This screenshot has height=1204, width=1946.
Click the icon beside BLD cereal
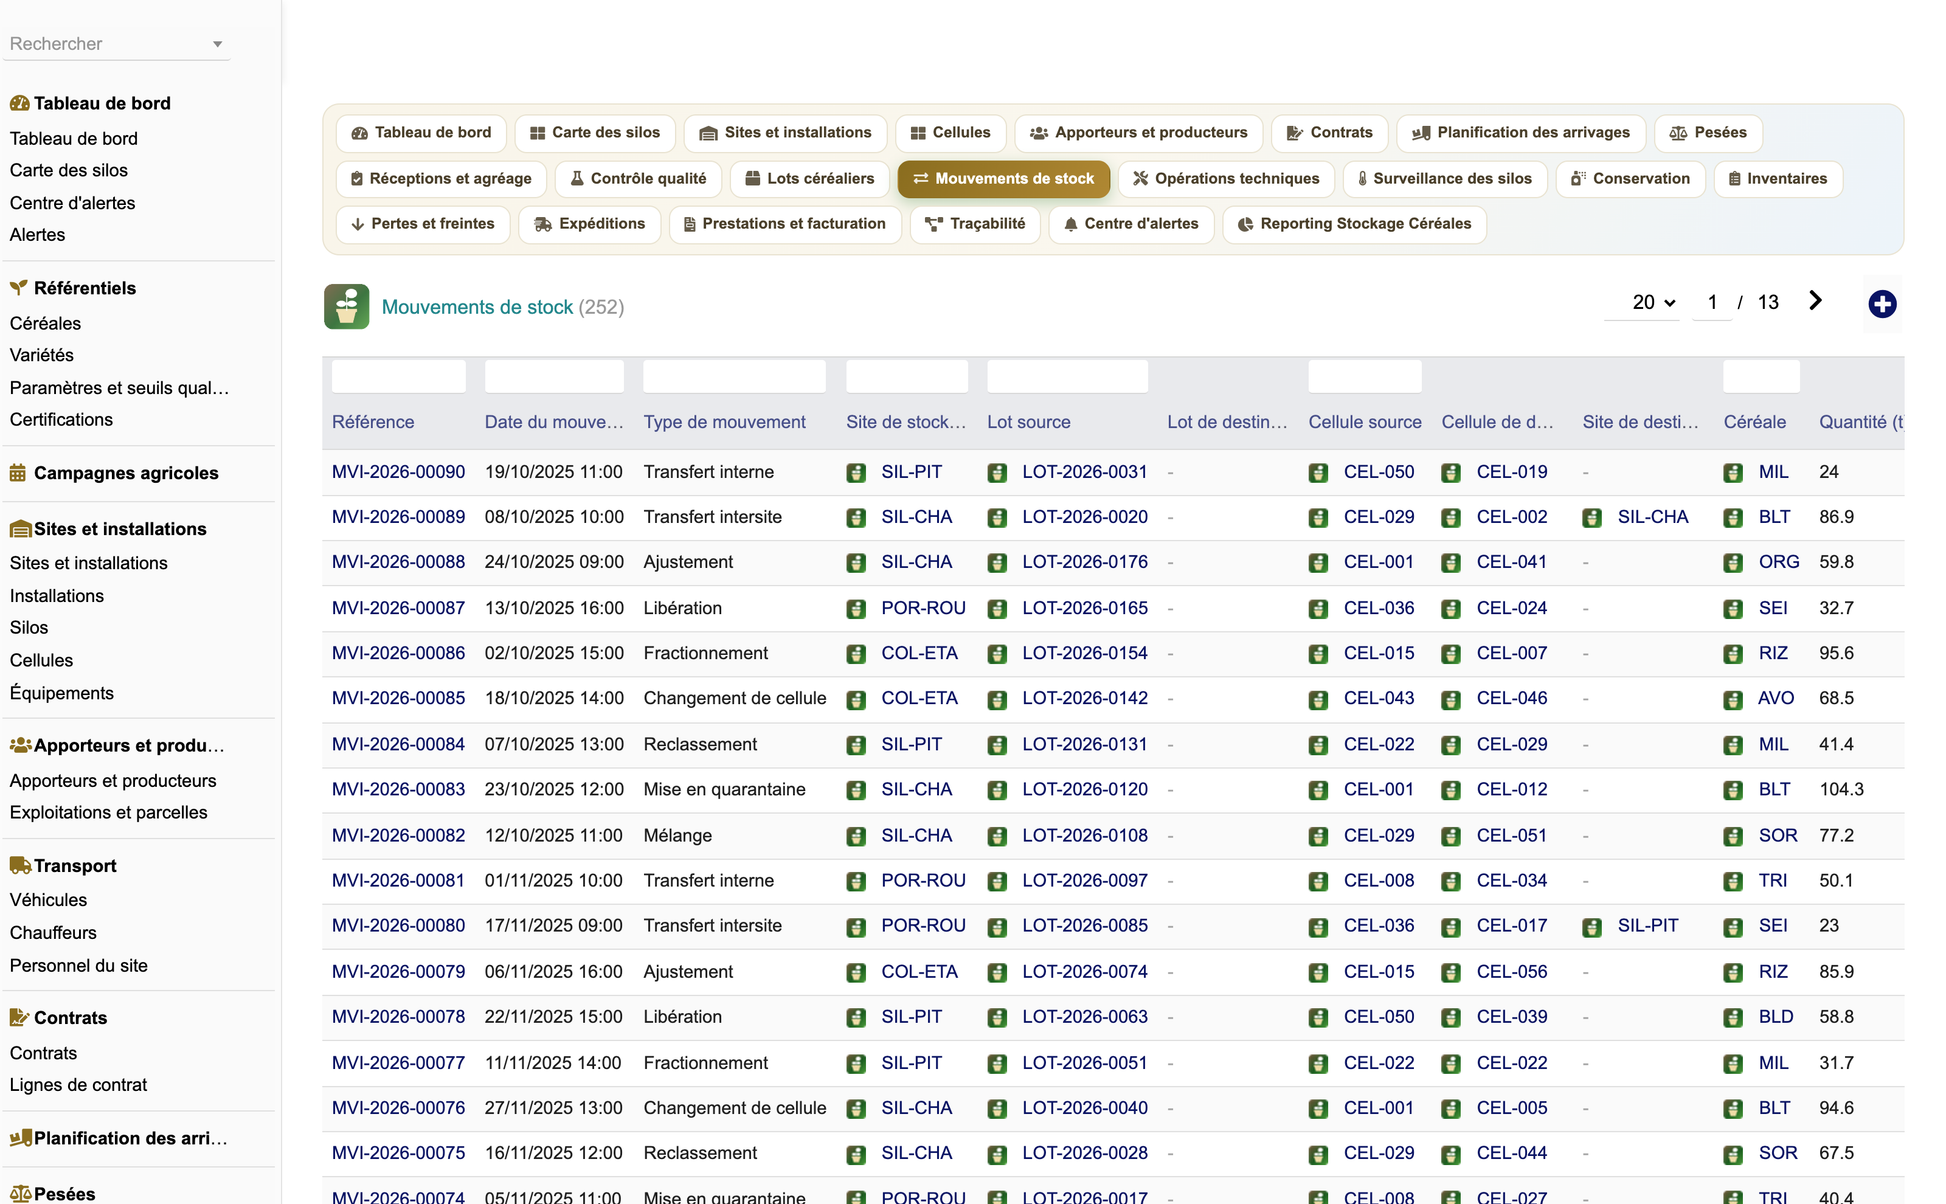coord(1733,1018)
